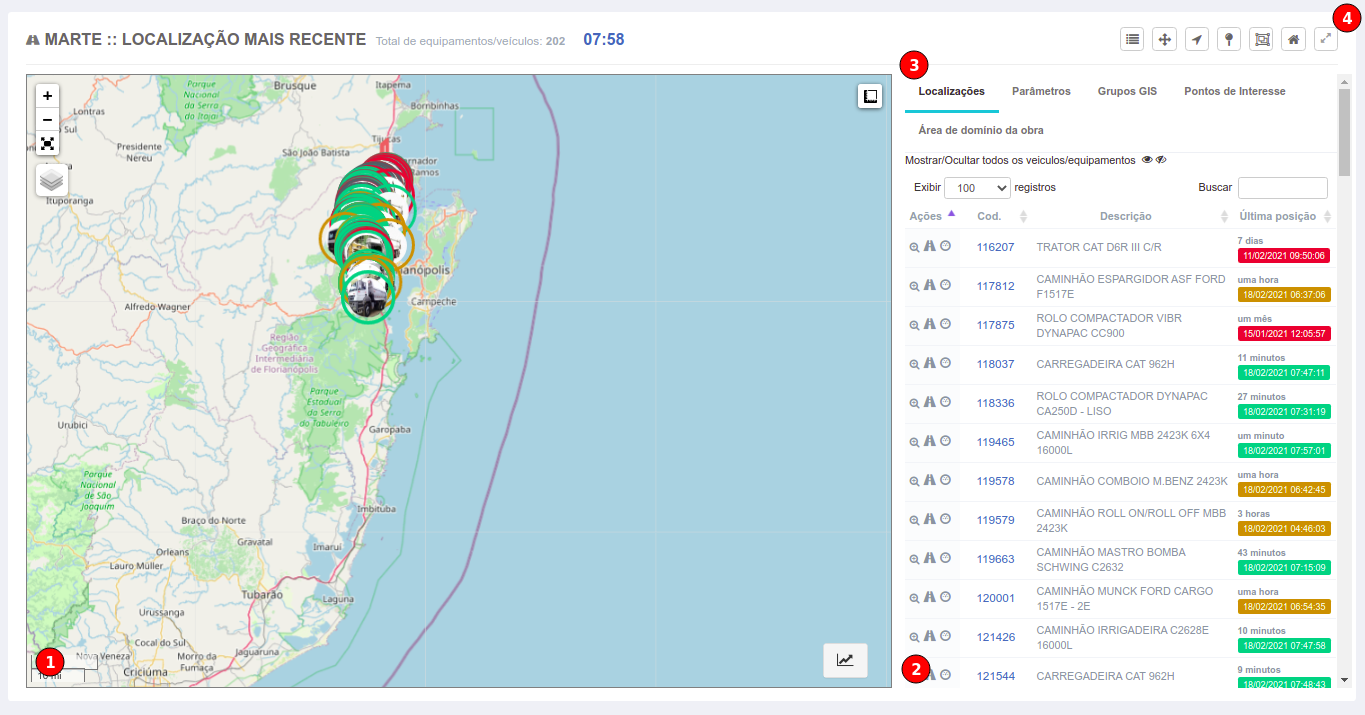Click the Buscar search field
The image size is (1365, 715).
(1282, 188)
